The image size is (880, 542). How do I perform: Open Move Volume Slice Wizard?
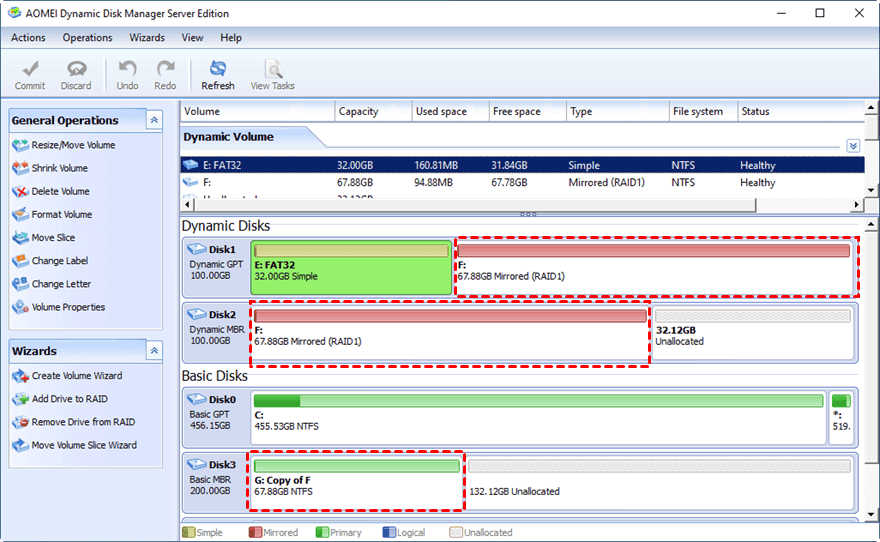[x=84, y=445]
